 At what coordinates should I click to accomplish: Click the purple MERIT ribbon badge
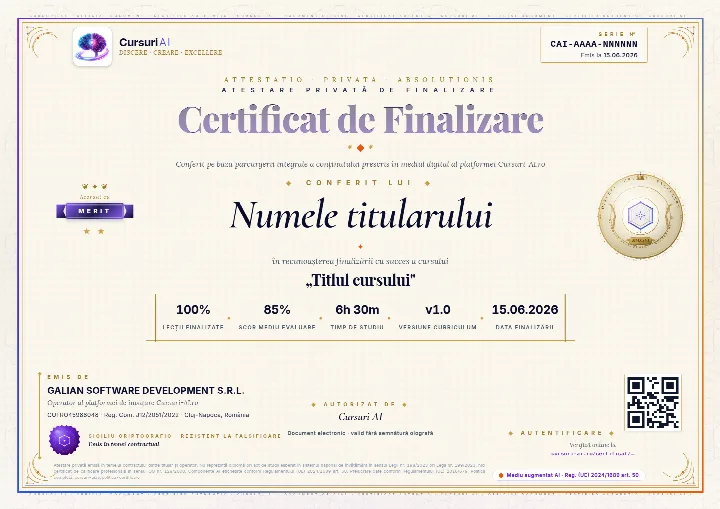pos(95,211)
